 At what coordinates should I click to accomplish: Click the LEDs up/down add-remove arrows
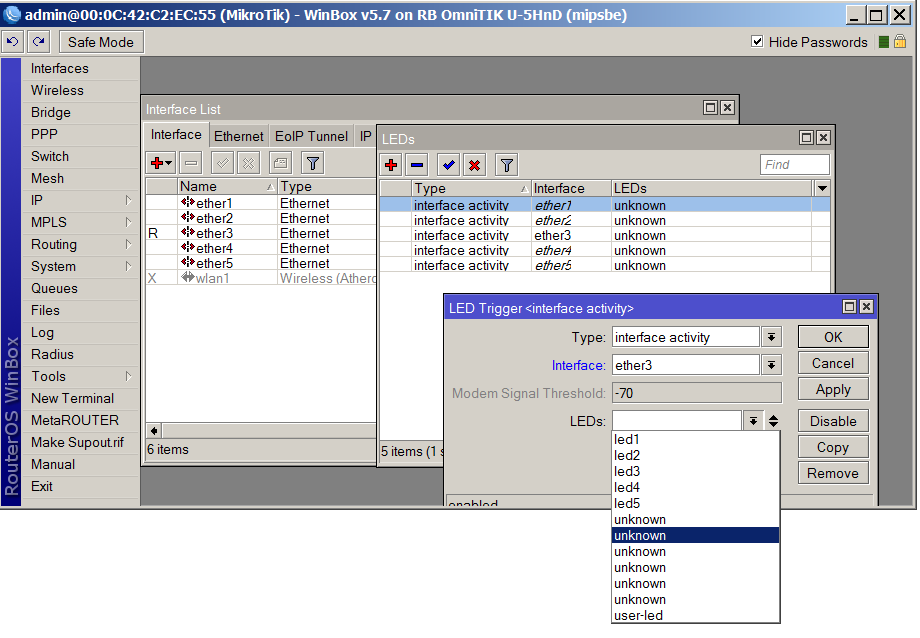tap(773, 421)
